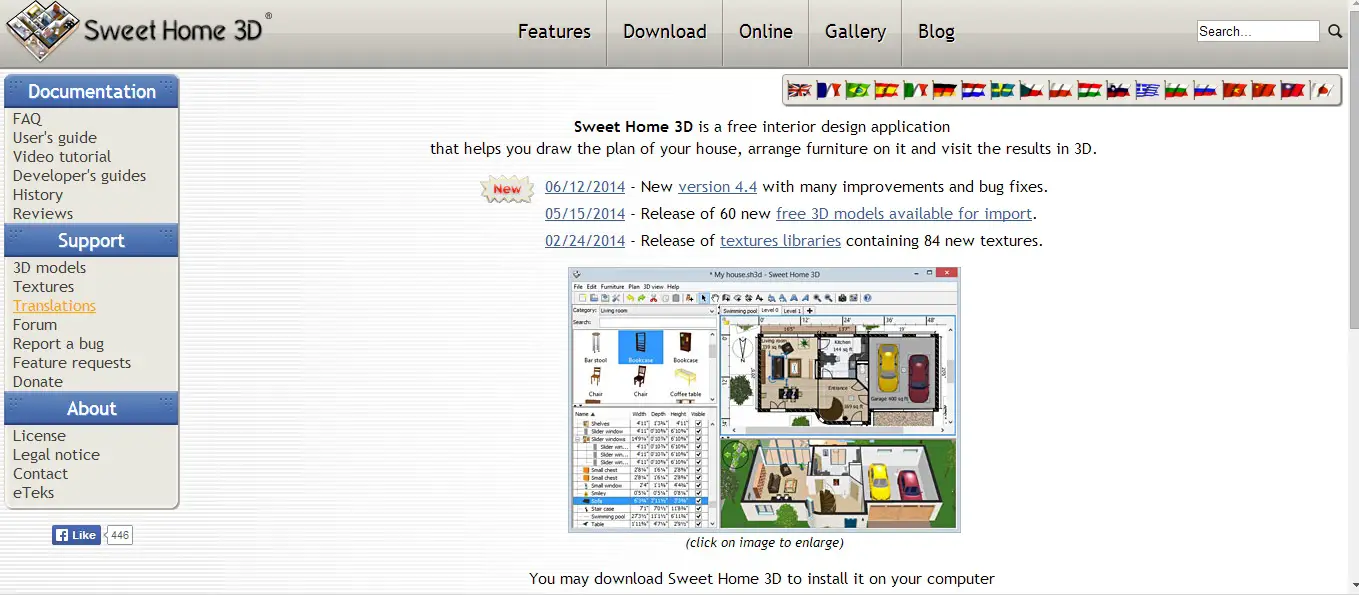The width and height of the screenshot is (1359, 595).
Task: Select the Italian flag language icon
Action: (915, 91)
